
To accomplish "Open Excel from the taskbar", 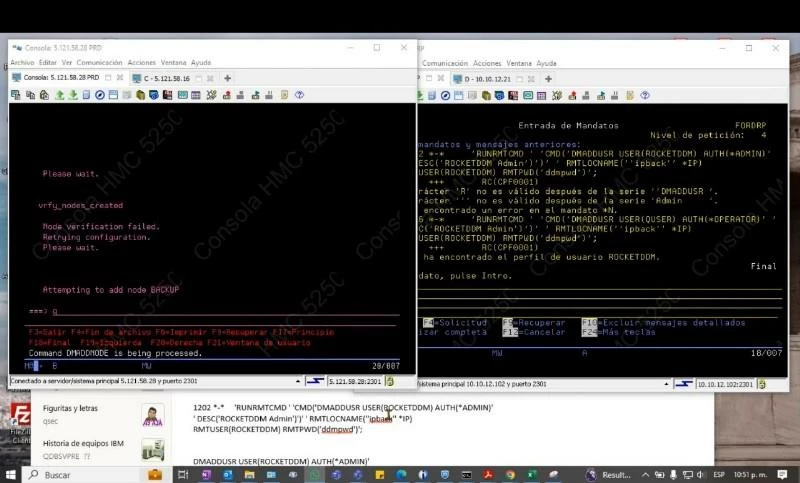I will click(x=531, y=475).
